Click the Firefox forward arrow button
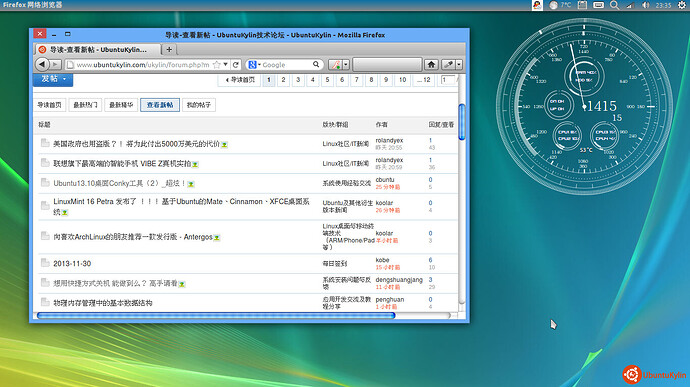The height and width of the screenshot is (387, 690). 55,65
